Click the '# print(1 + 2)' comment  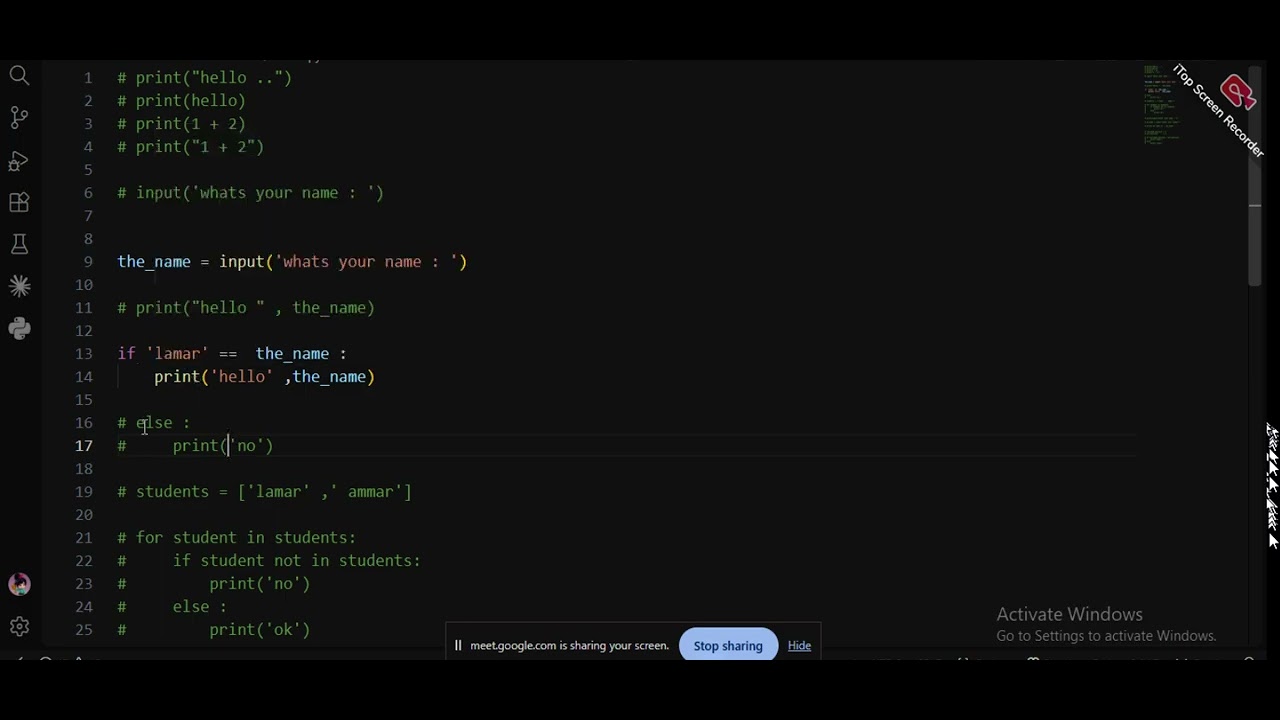(181, 123)
